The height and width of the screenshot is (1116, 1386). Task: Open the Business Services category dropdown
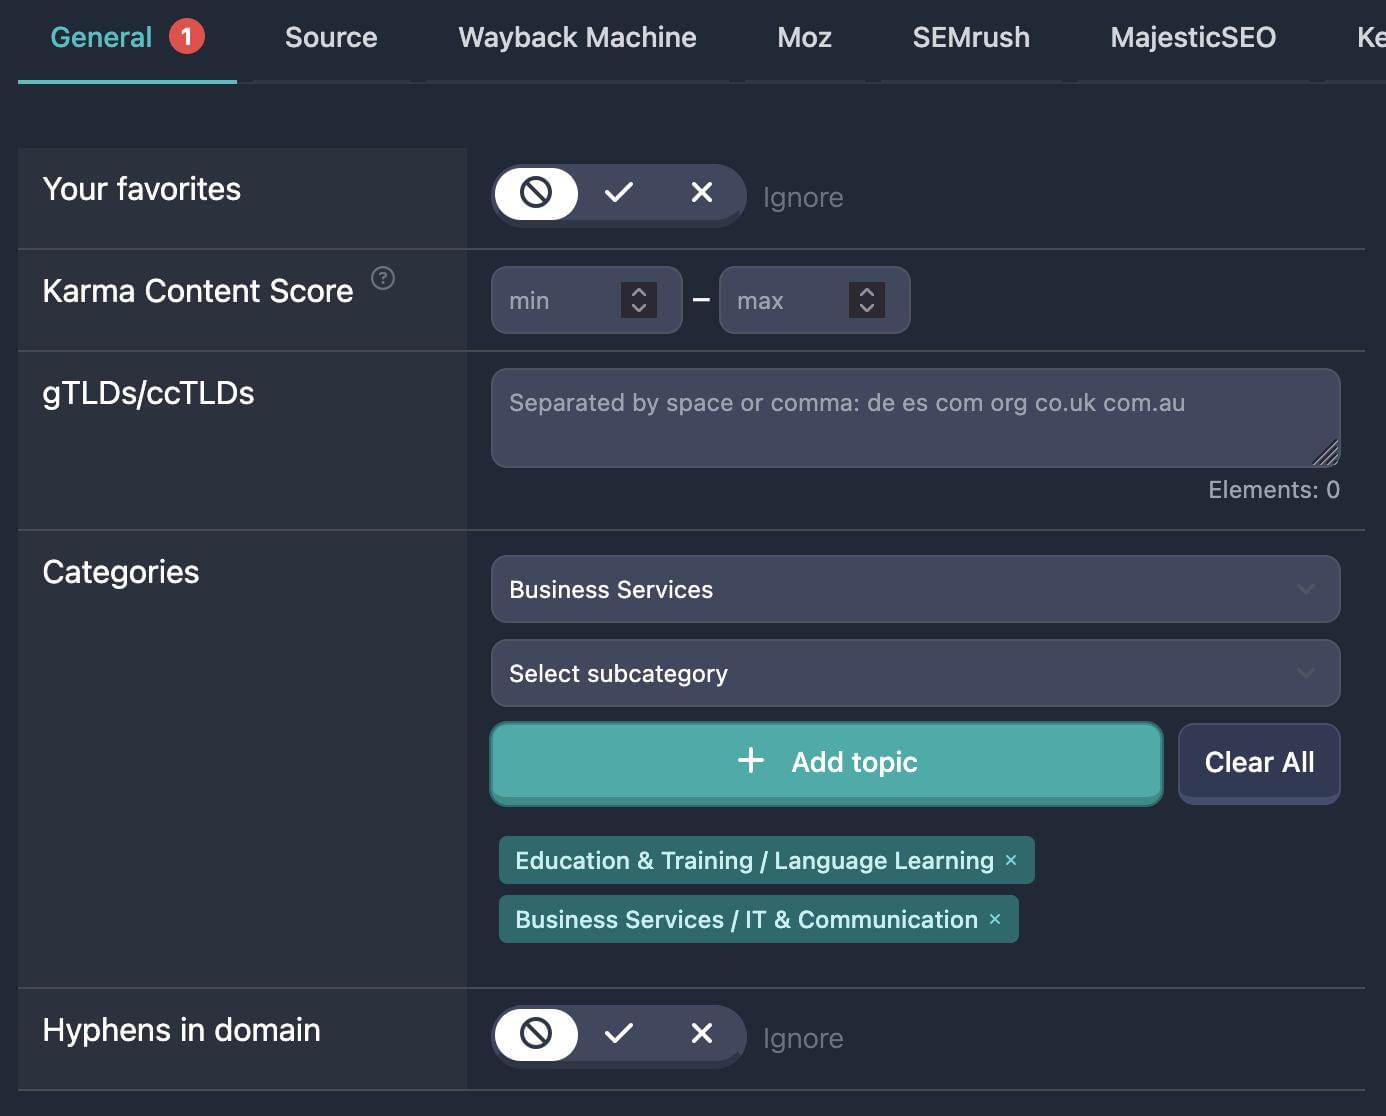pyautogui.click(x=914, y=589)
